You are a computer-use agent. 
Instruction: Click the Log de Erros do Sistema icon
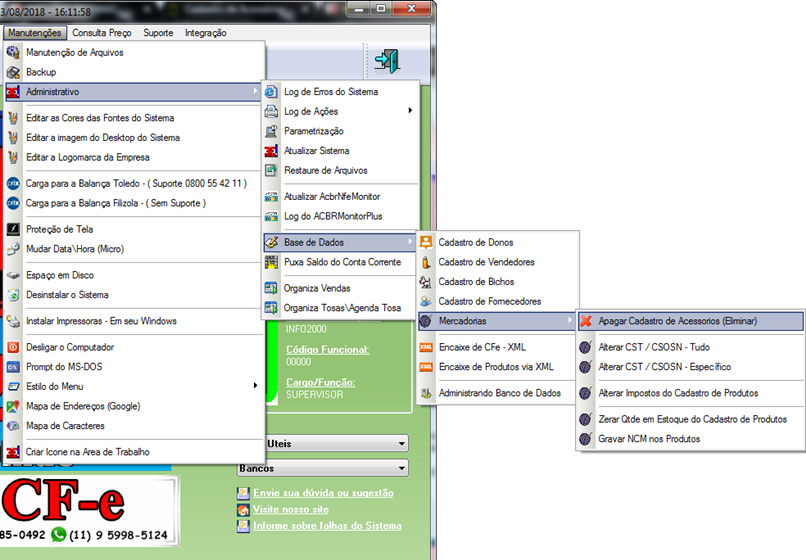[x=271, y=92]
